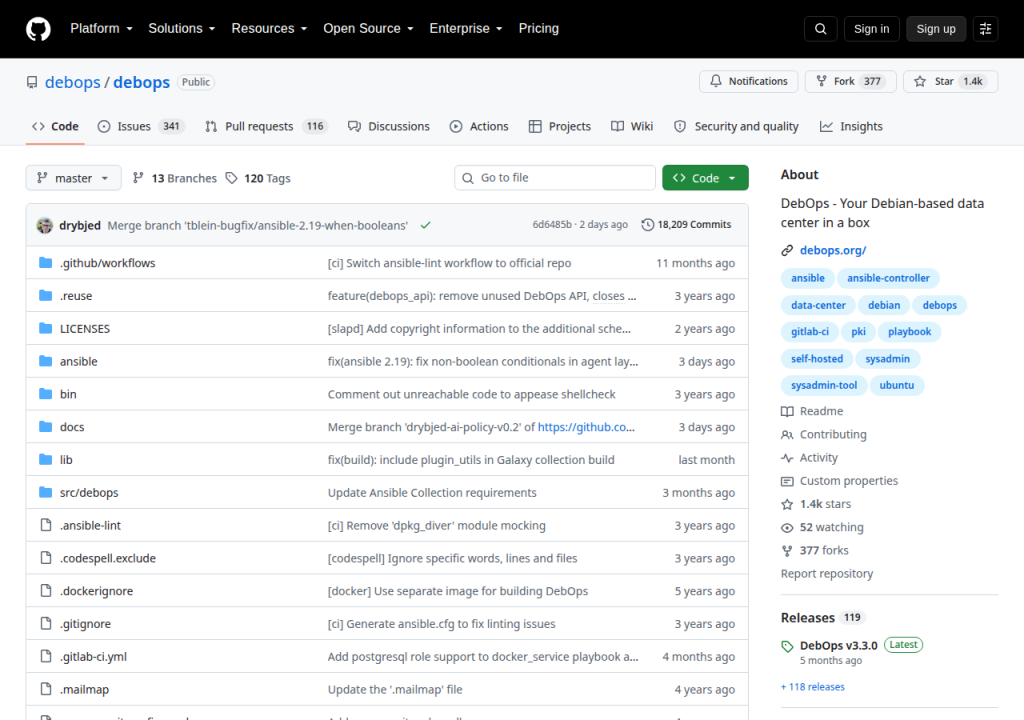Open the .reuse folder
The image size is (1024, 720).
76,296
